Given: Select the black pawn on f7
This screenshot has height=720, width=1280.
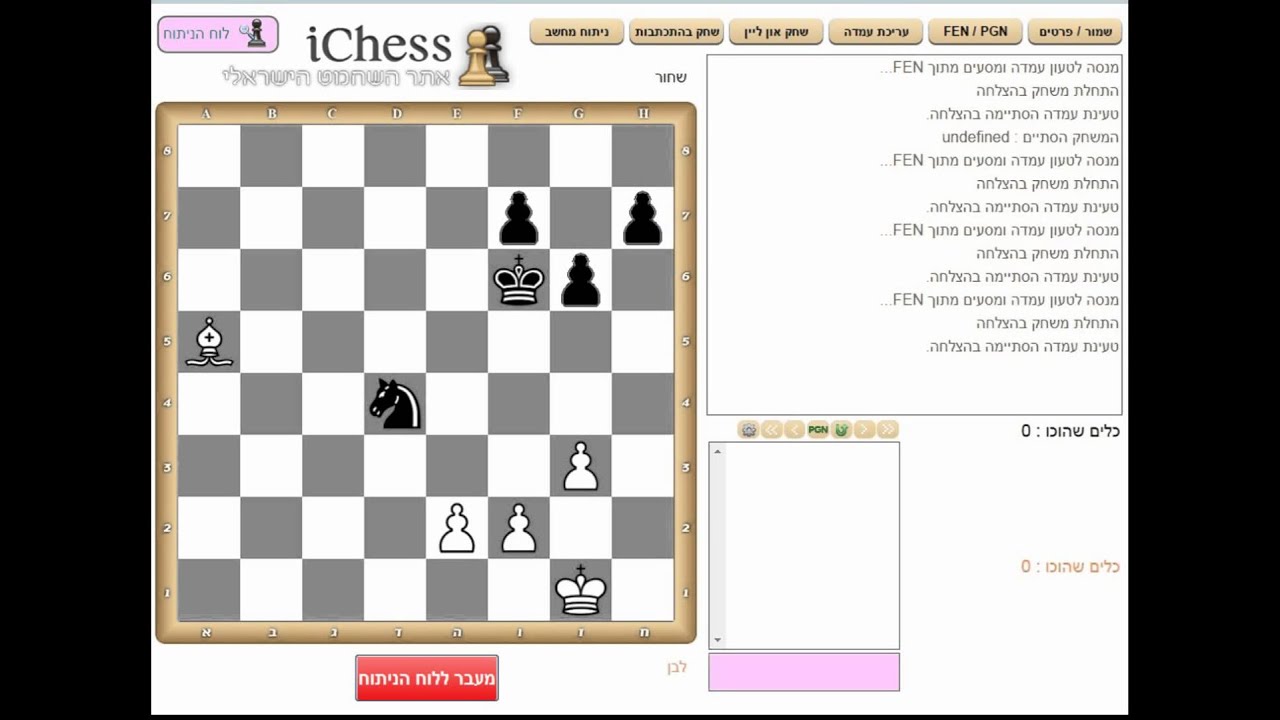Looking at the screenshot, I should (x=519, y=219).
